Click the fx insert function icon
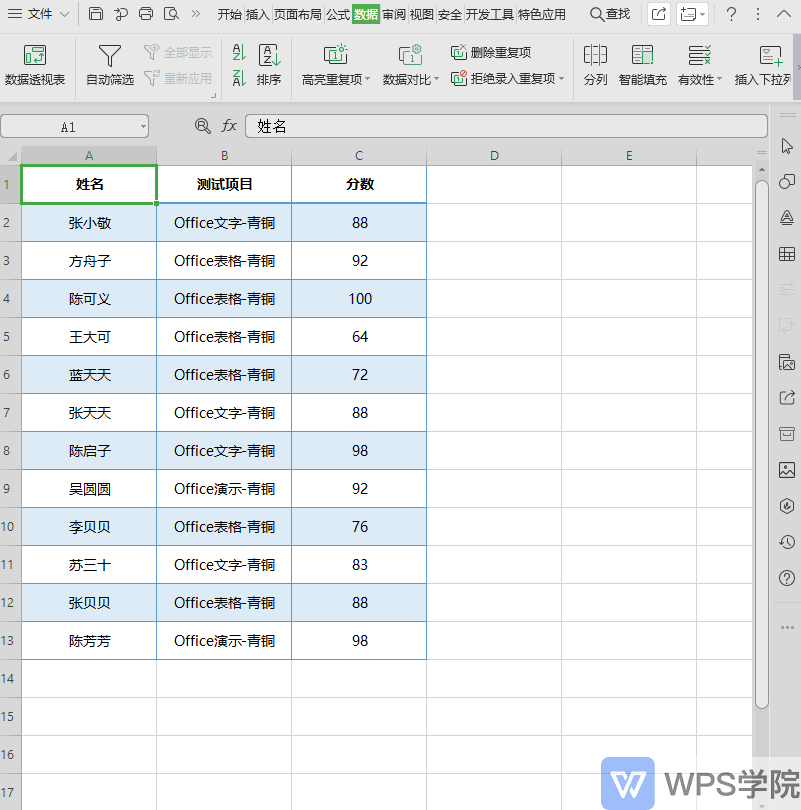This screenshot has width=801, height=810. 229,126
